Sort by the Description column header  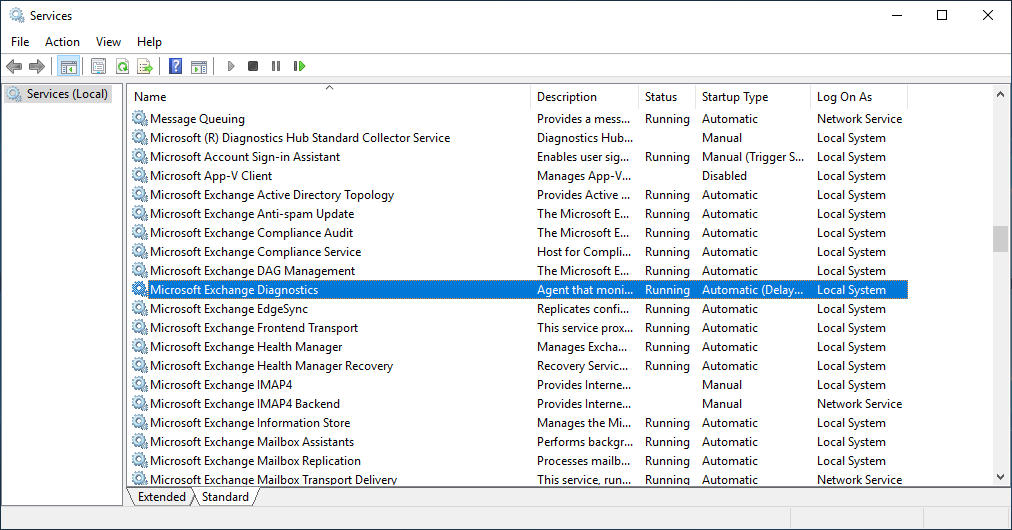[585, 97]
